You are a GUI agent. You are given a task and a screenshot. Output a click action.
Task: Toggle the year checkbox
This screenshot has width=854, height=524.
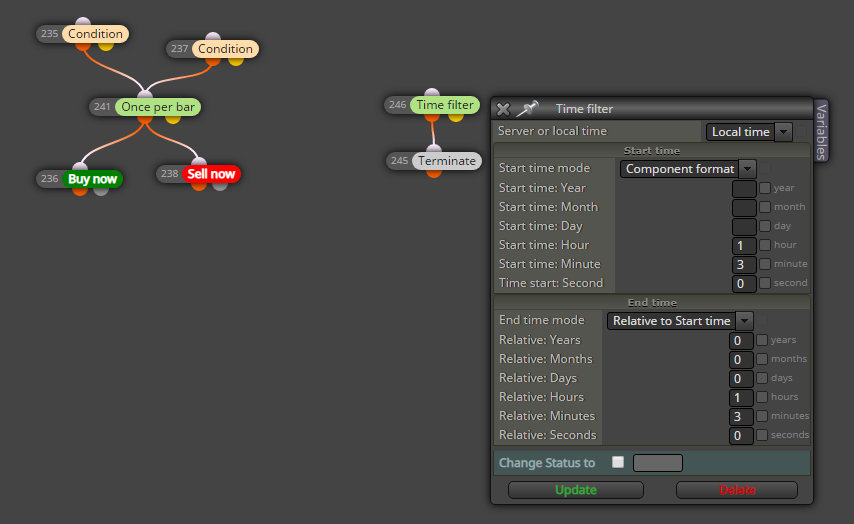(765, 188)
